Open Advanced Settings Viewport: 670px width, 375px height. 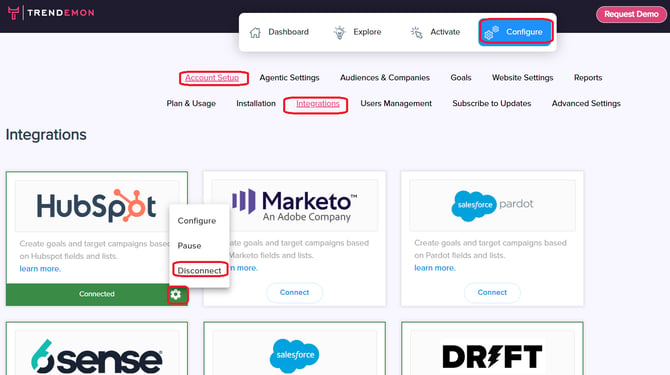tap(586, 103)
